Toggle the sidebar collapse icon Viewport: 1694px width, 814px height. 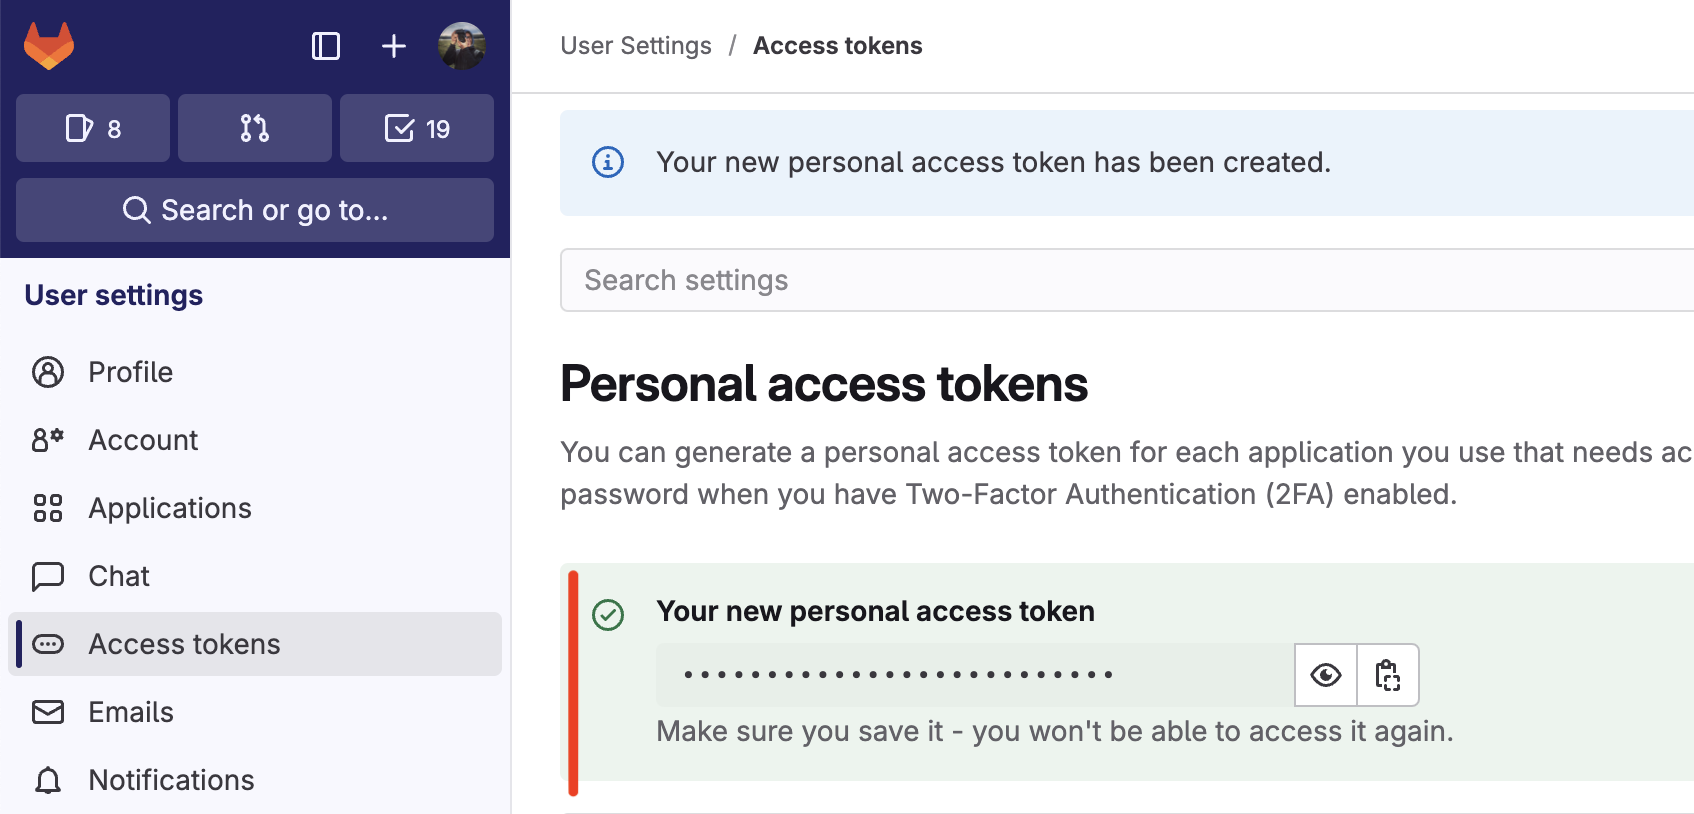[326, 46]
